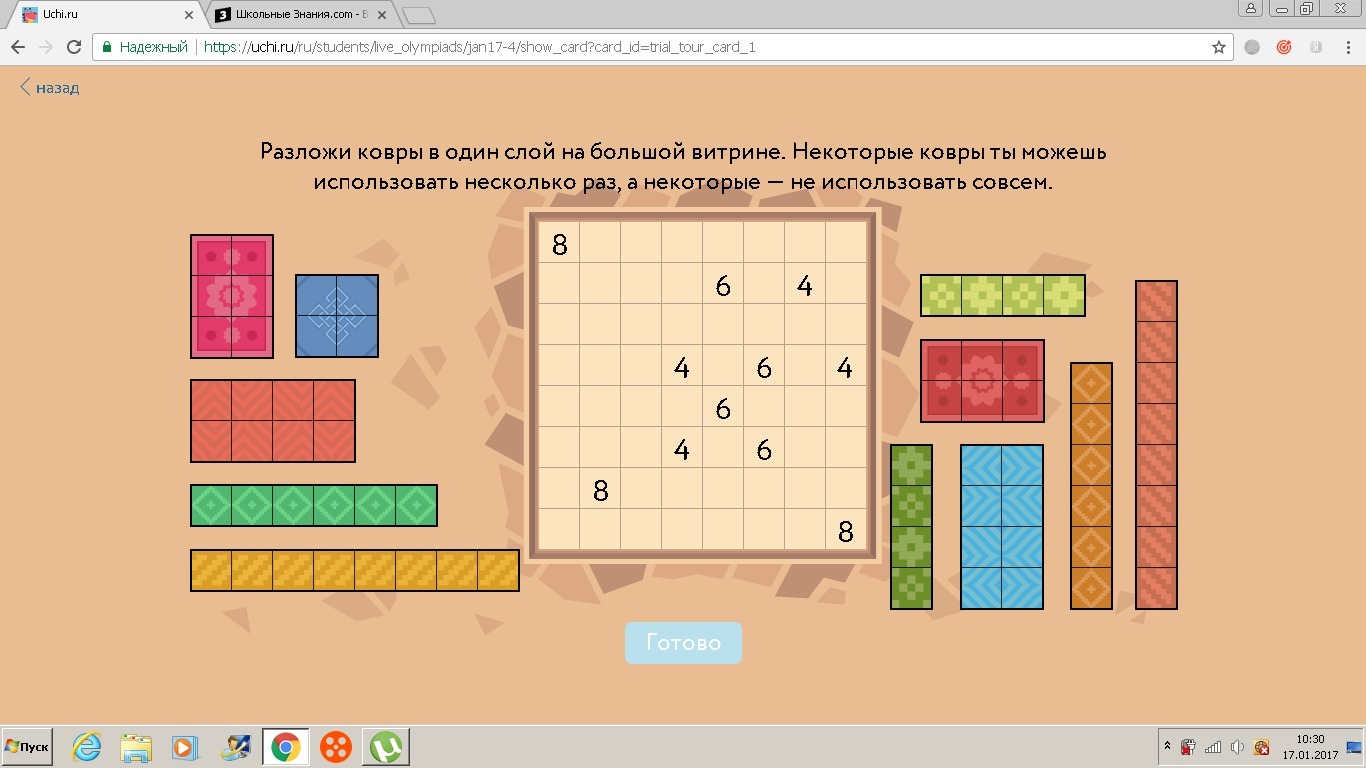Bookmark this page with the star icon
This screenshot has width=1366, height=768.
(x=1218, y=47)
